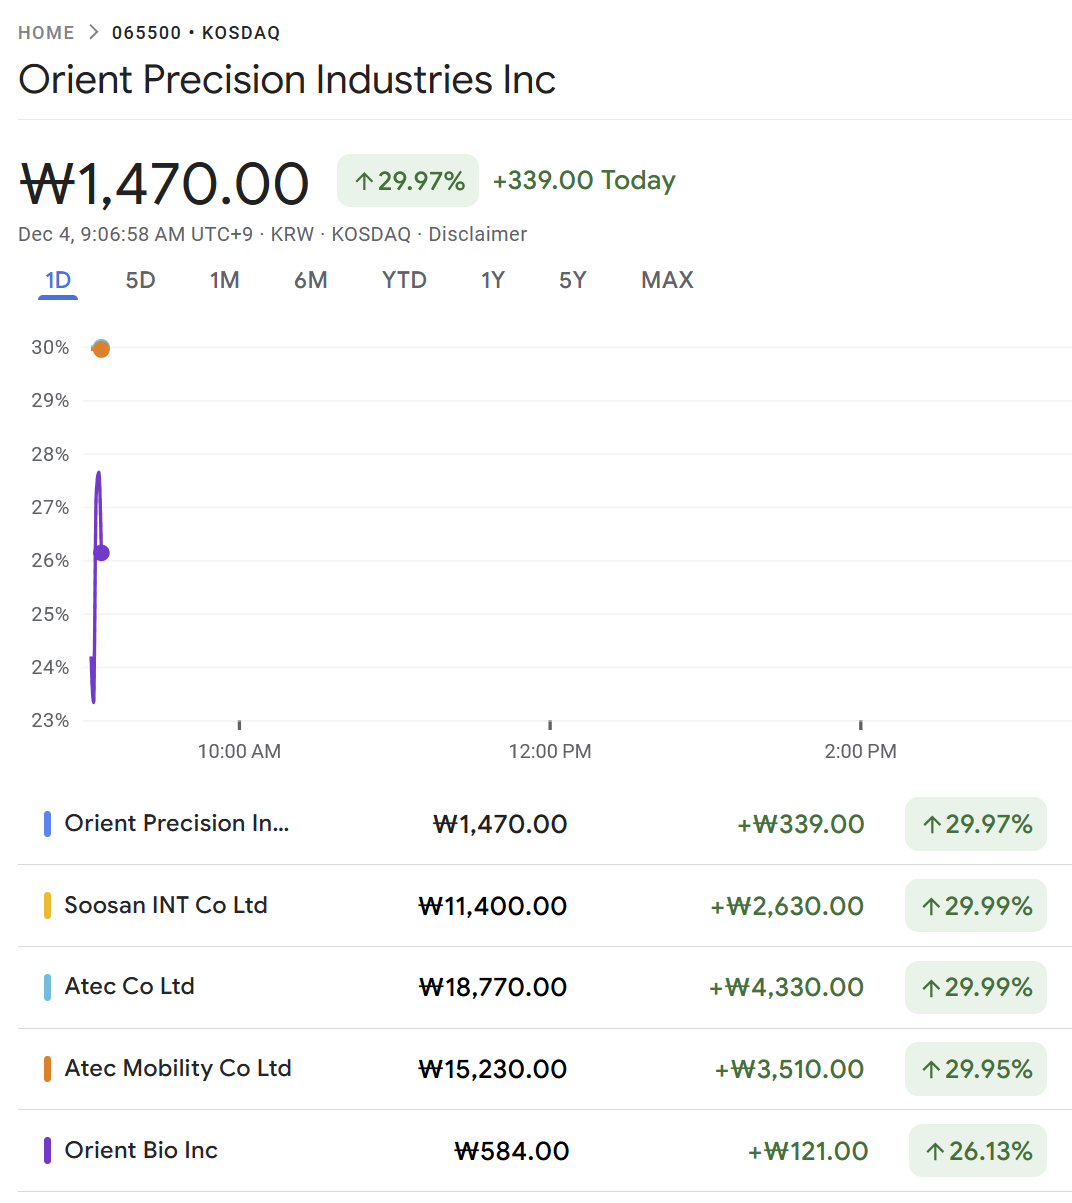Click the 26.13% badge for Orient Bio
This screenshot has height=1203, width=1072.
pyautogui.click(x=978, y=1151)
